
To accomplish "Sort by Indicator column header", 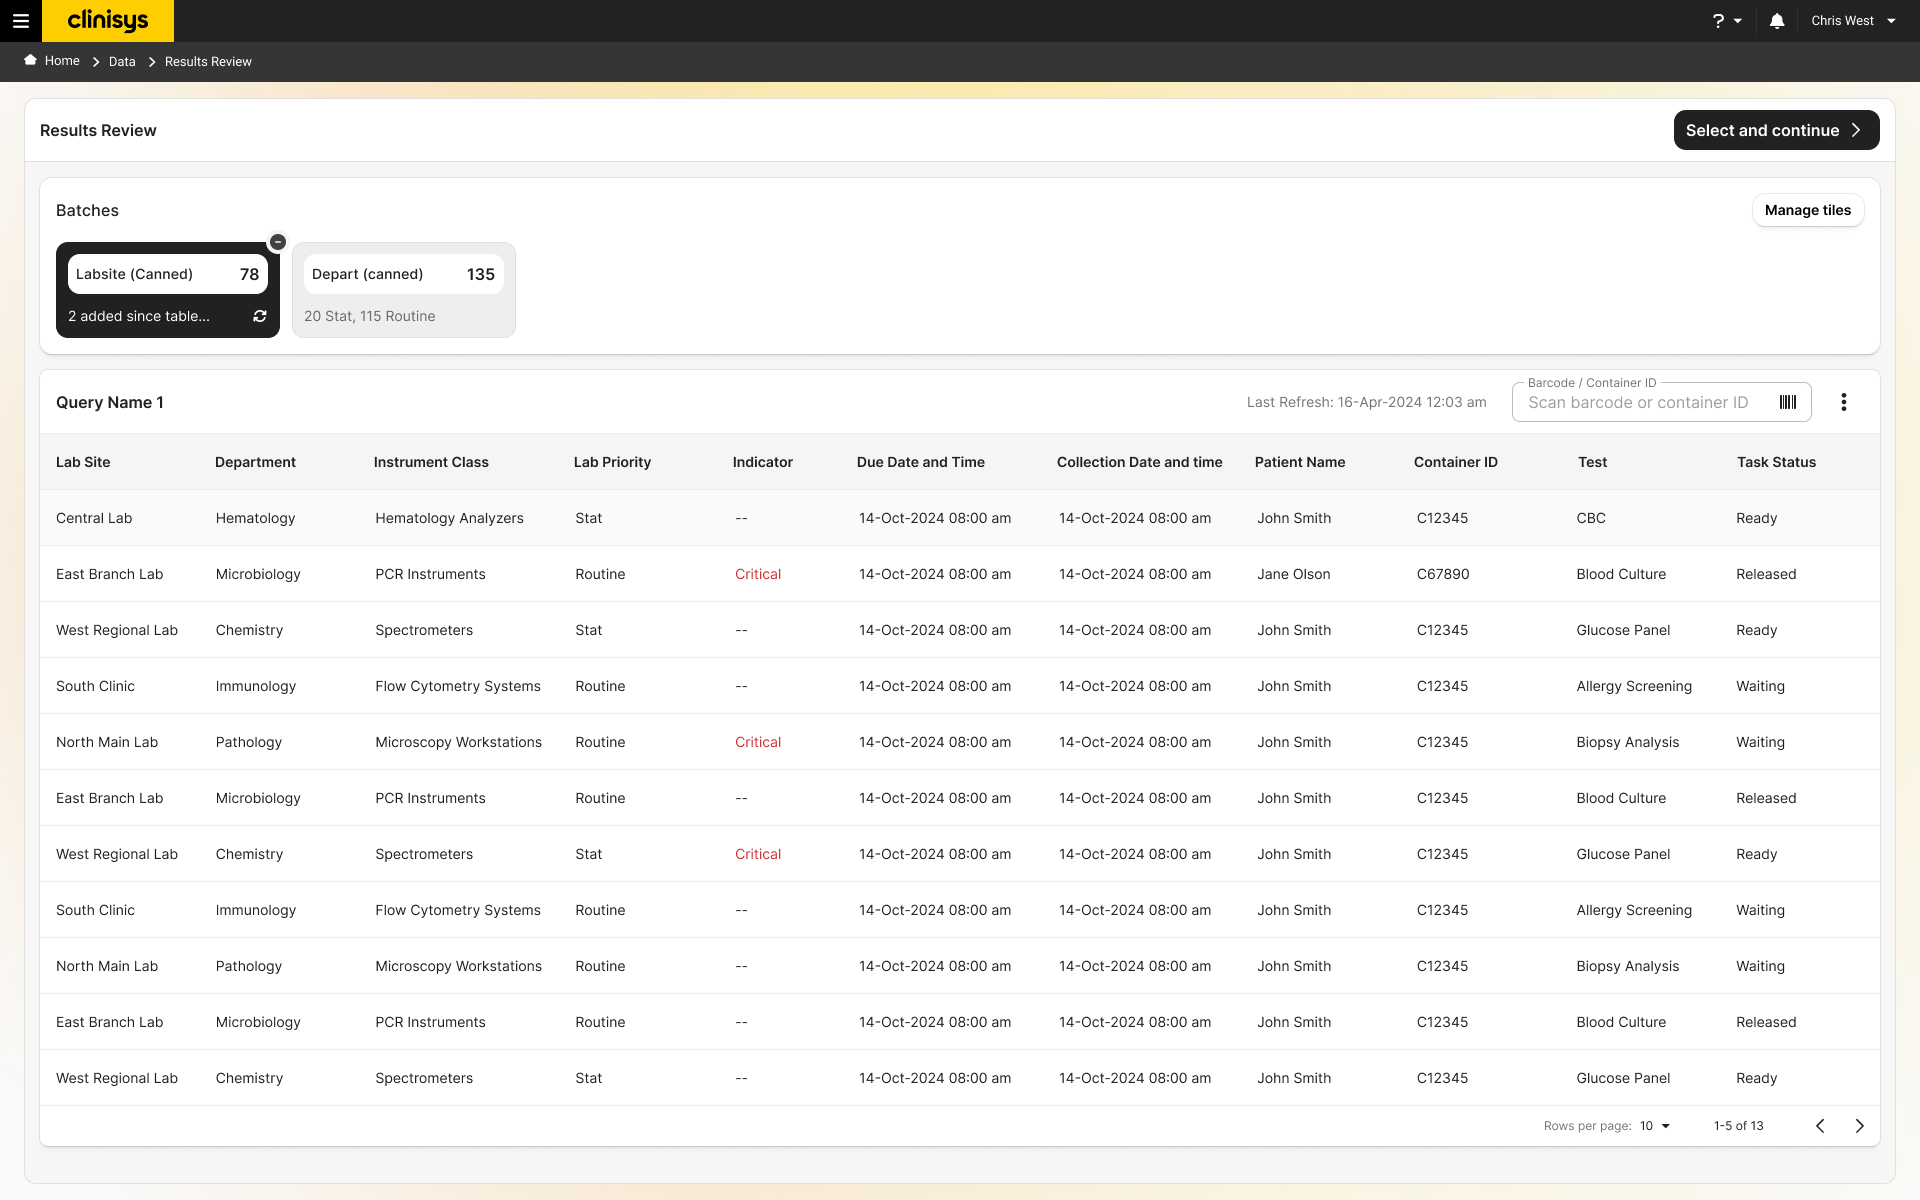I will (762, 462).
